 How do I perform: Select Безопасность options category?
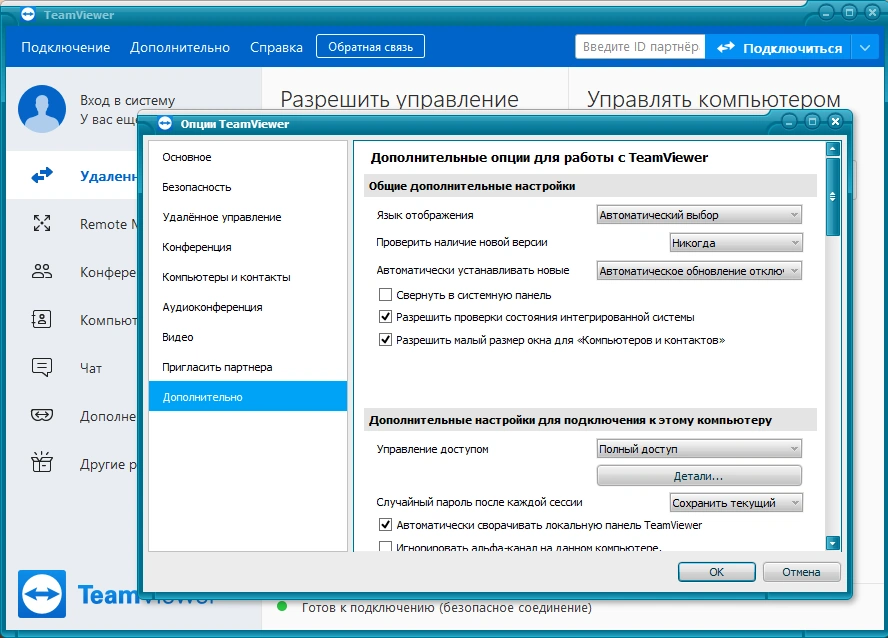pos(247,187)
